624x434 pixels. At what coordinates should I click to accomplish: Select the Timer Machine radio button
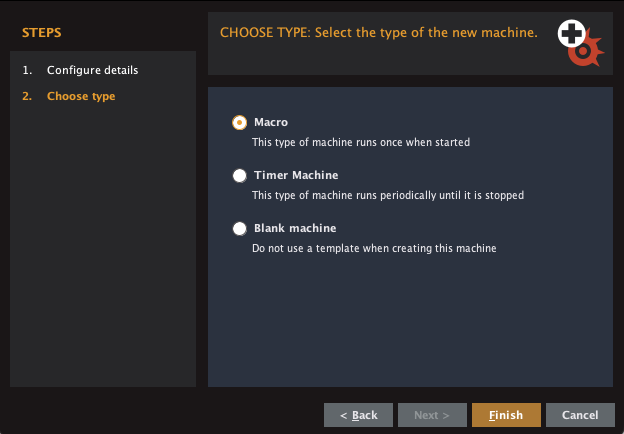[x=240, y=175]
